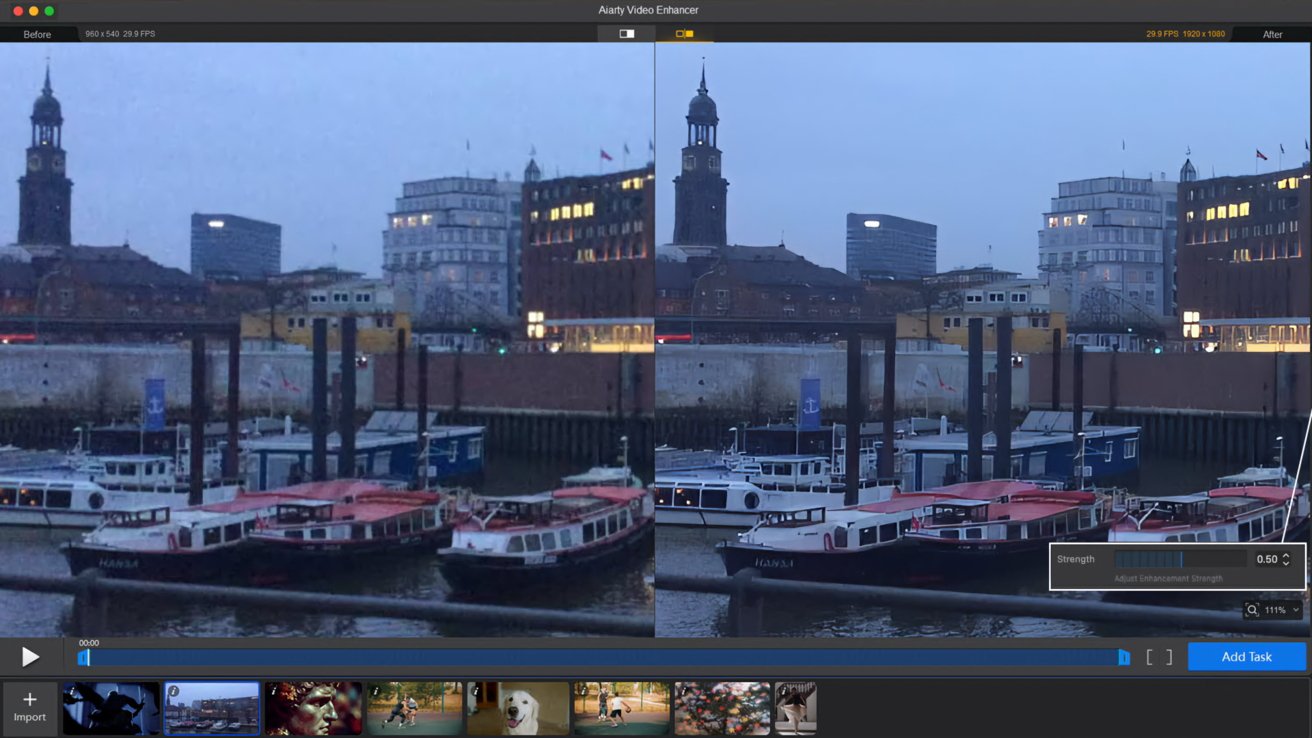Adjust the Strength slider bar

1180,559
